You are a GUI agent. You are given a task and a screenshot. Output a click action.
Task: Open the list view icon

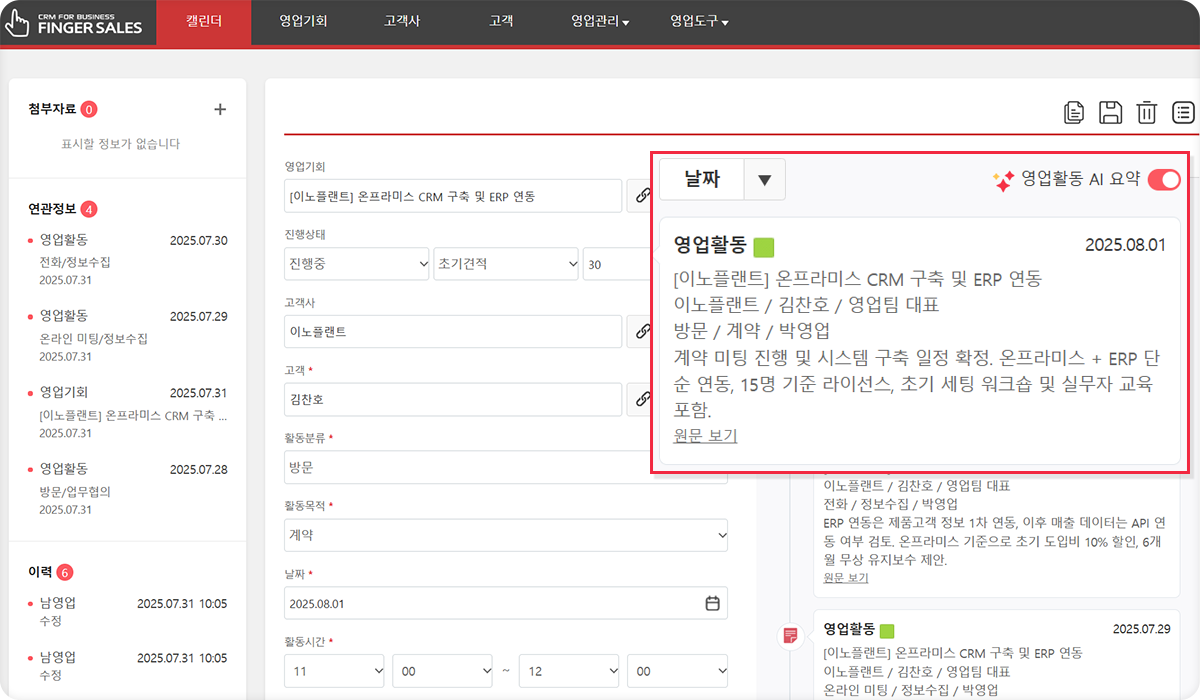[1183, 112]
